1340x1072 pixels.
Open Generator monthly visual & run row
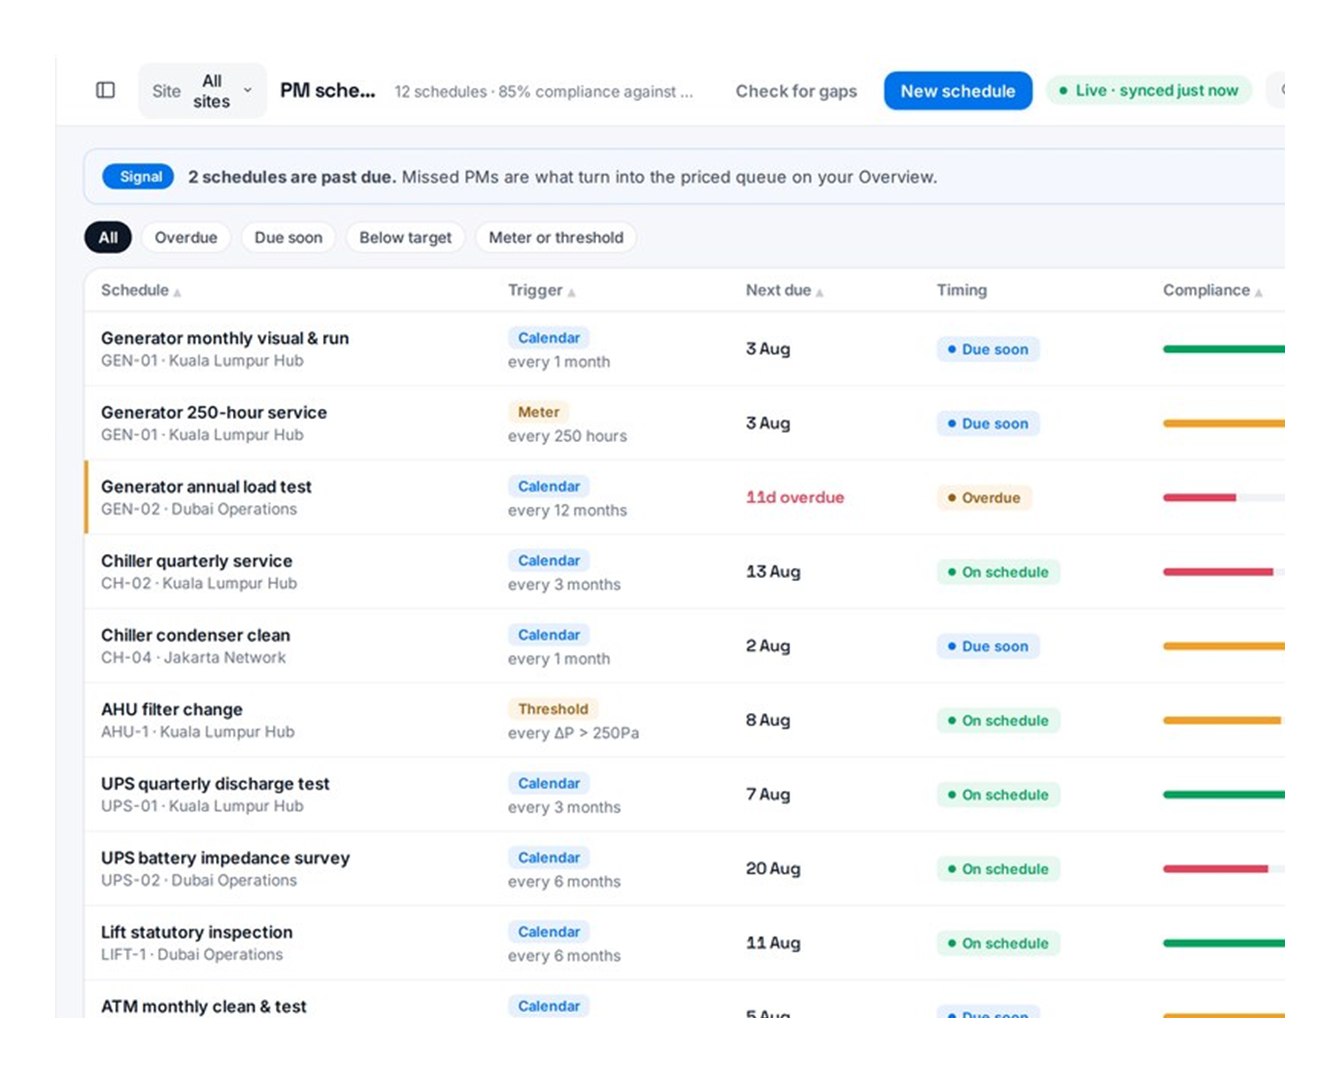coord(684,349)
